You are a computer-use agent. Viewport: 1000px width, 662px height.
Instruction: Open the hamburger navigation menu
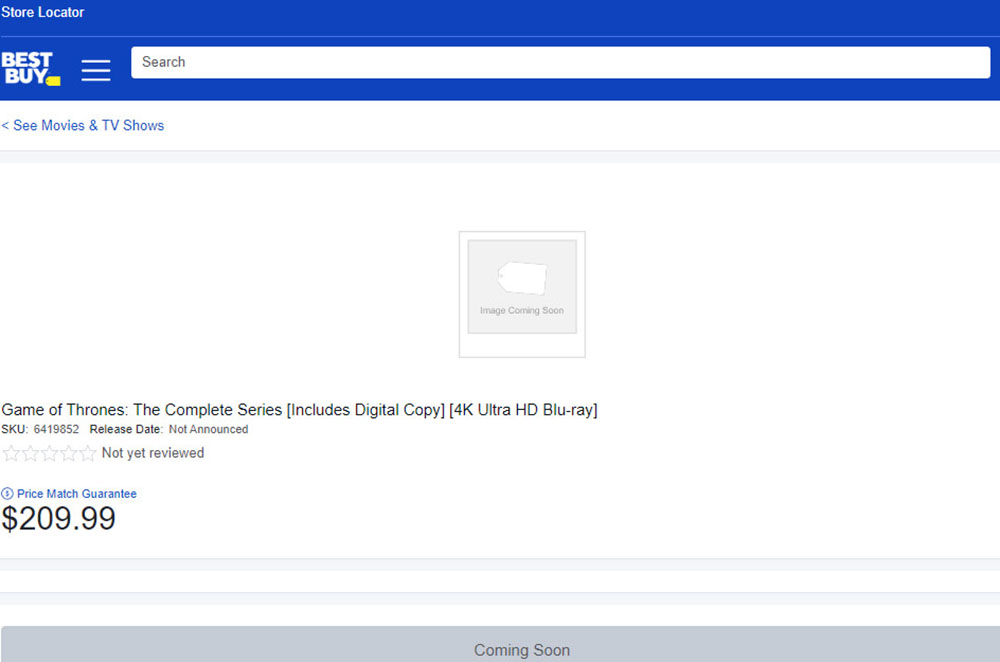[96, 70]
